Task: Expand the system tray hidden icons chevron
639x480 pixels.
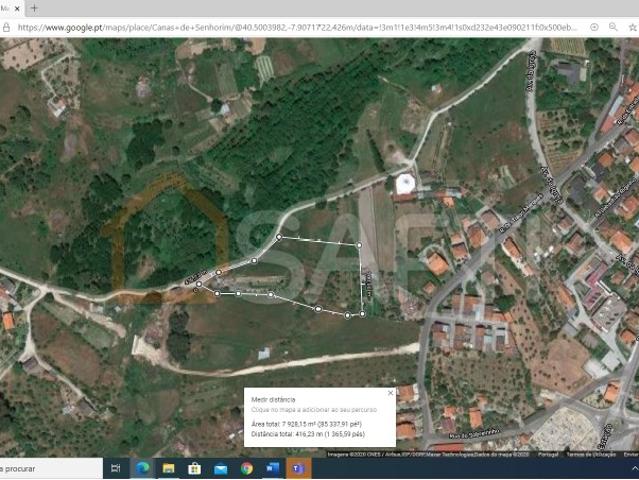Action: coord(635,469)
